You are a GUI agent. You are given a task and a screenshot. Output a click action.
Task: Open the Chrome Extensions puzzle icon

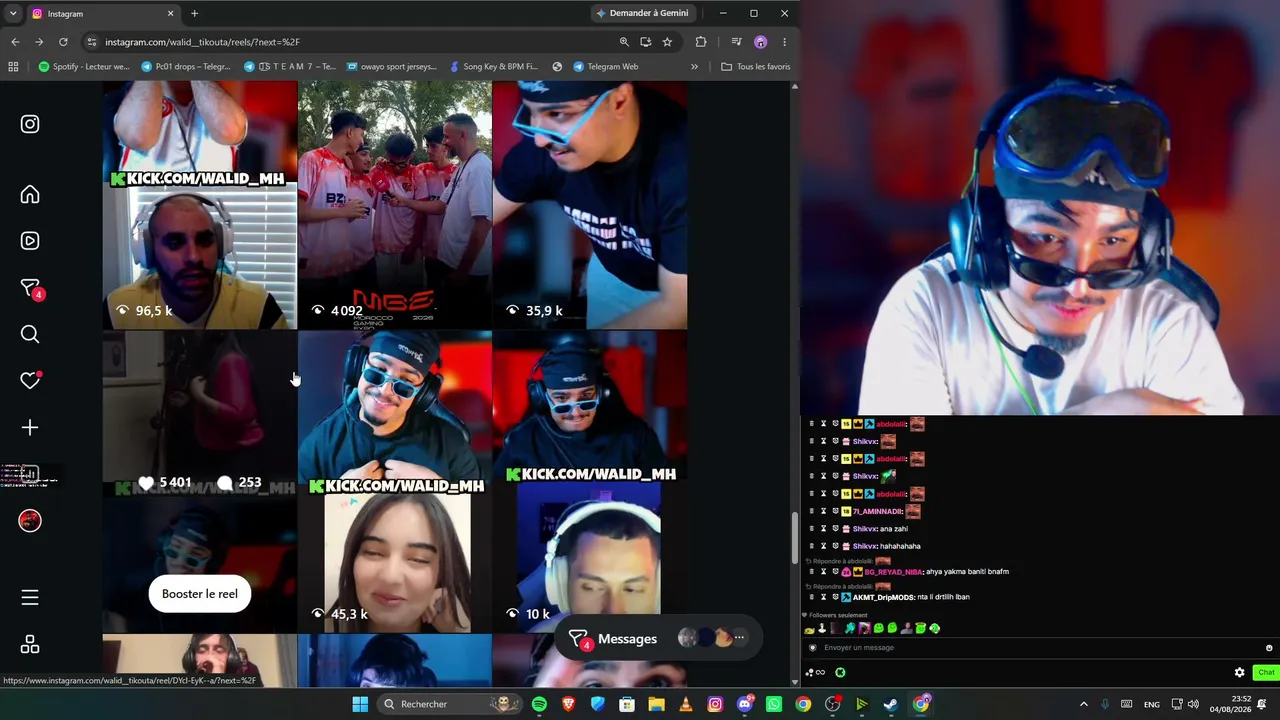[x=701, y=42]
